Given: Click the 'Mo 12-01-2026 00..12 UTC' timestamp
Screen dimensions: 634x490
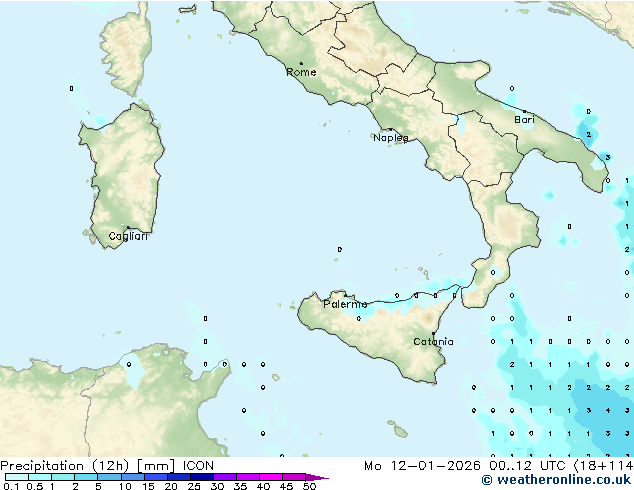Looking at the screenshot, I should click(465, 466).
